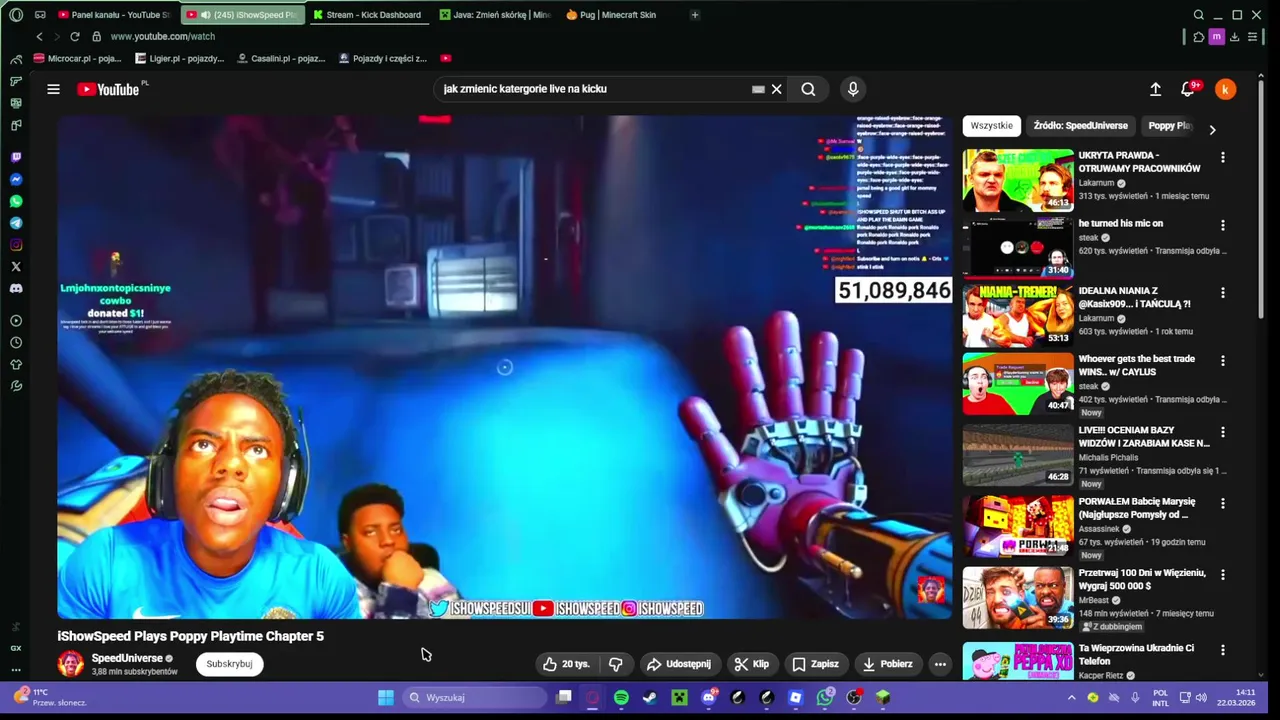Viewport: 1280px width, 720px height.
Task: Mute the audio icon on iShowSpeed tab
Action: (205, 15)
